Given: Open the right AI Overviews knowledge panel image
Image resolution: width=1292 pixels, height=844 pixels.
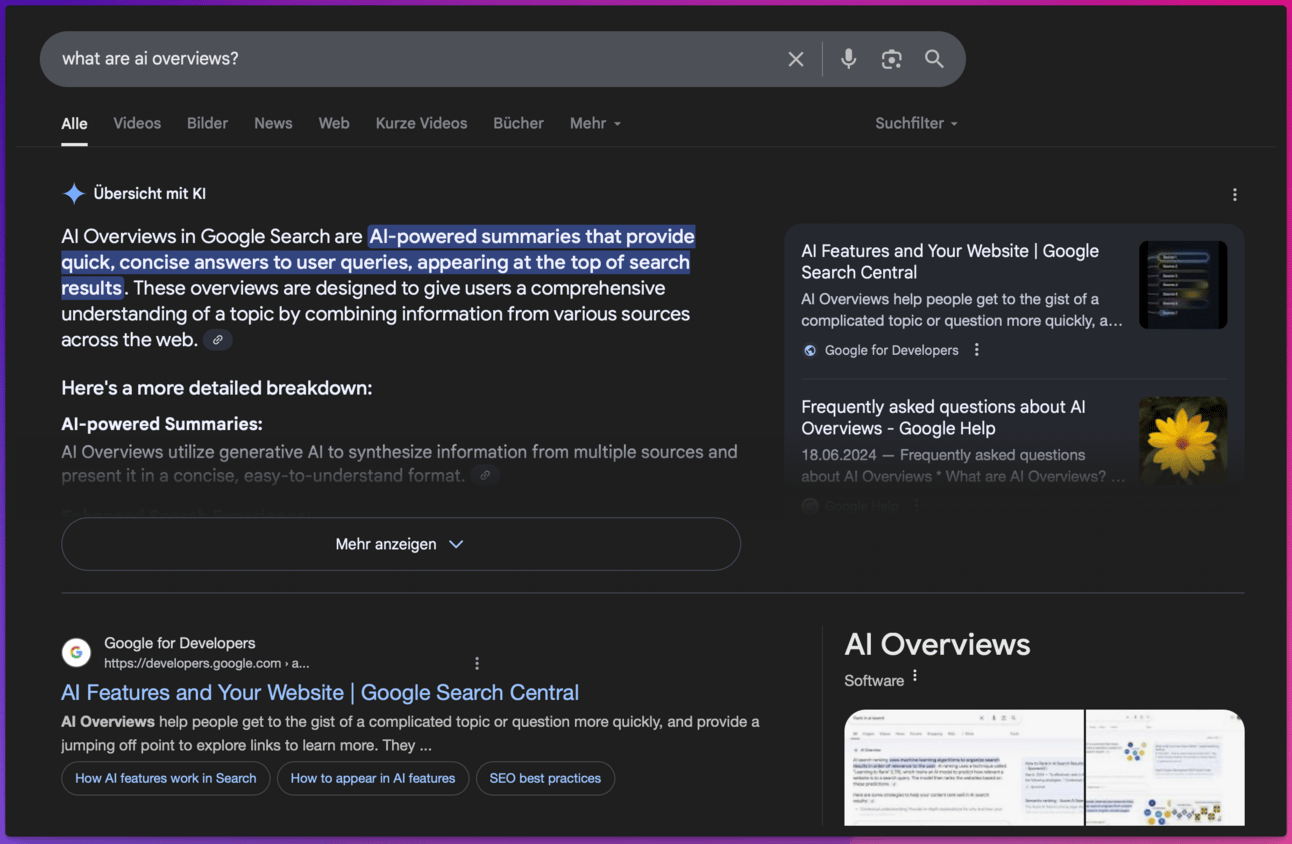Looking at the screenshot, I should tap(1165, 768).
